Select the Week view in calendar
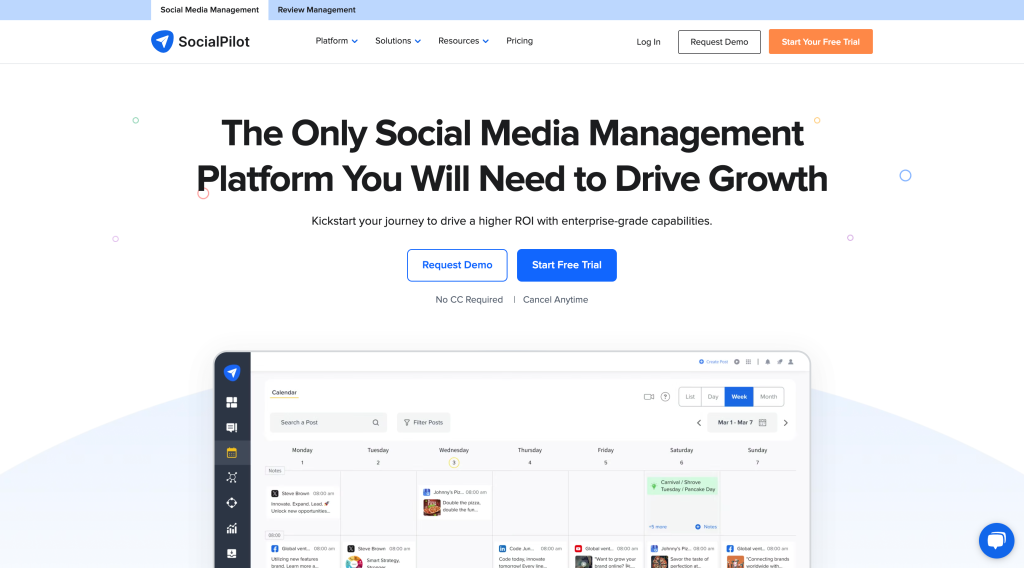Image resolution: width=1024 pixels, height=568 pixels. [x=739, y=397]
